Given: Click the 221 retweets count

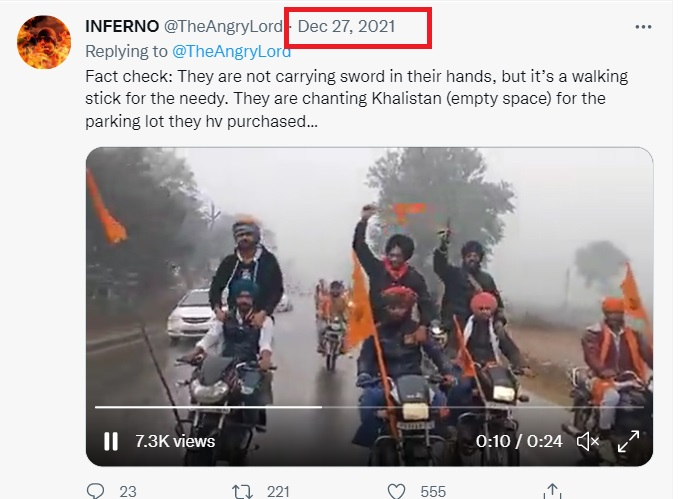Looking at the screenshot, I should [280, 491].
